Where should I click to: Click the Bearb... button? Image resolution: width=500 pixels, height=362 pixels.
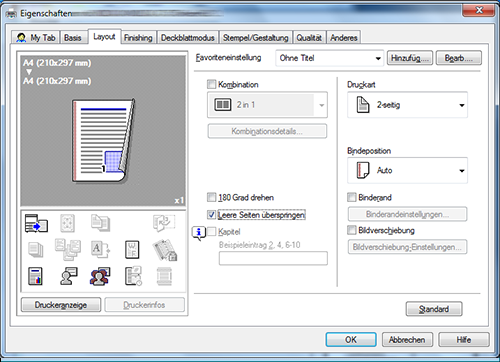[x=459, y=58]
